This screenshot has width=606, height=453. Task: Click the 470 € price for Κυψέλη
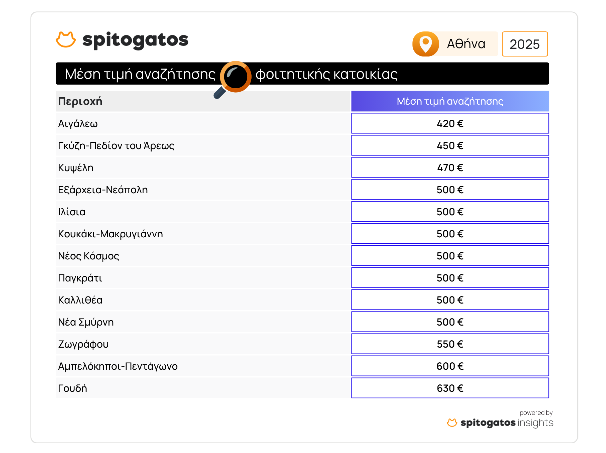point(450,168)
